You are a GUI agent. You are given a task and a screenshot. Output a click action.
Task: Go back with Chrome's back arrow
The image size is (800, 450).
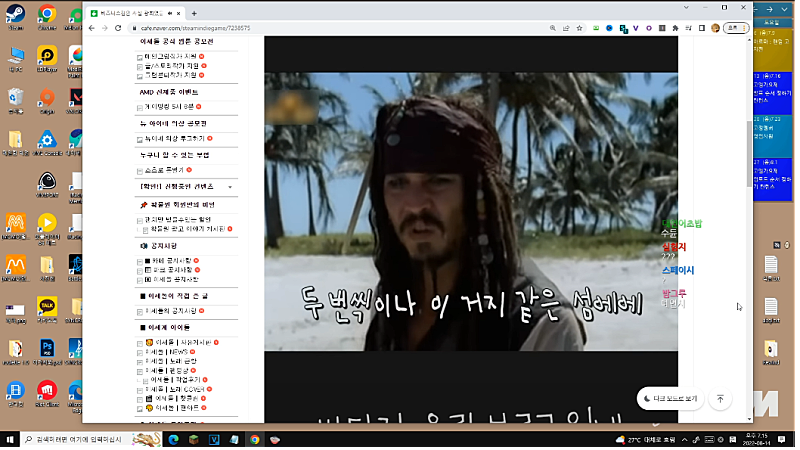(92, 28)
